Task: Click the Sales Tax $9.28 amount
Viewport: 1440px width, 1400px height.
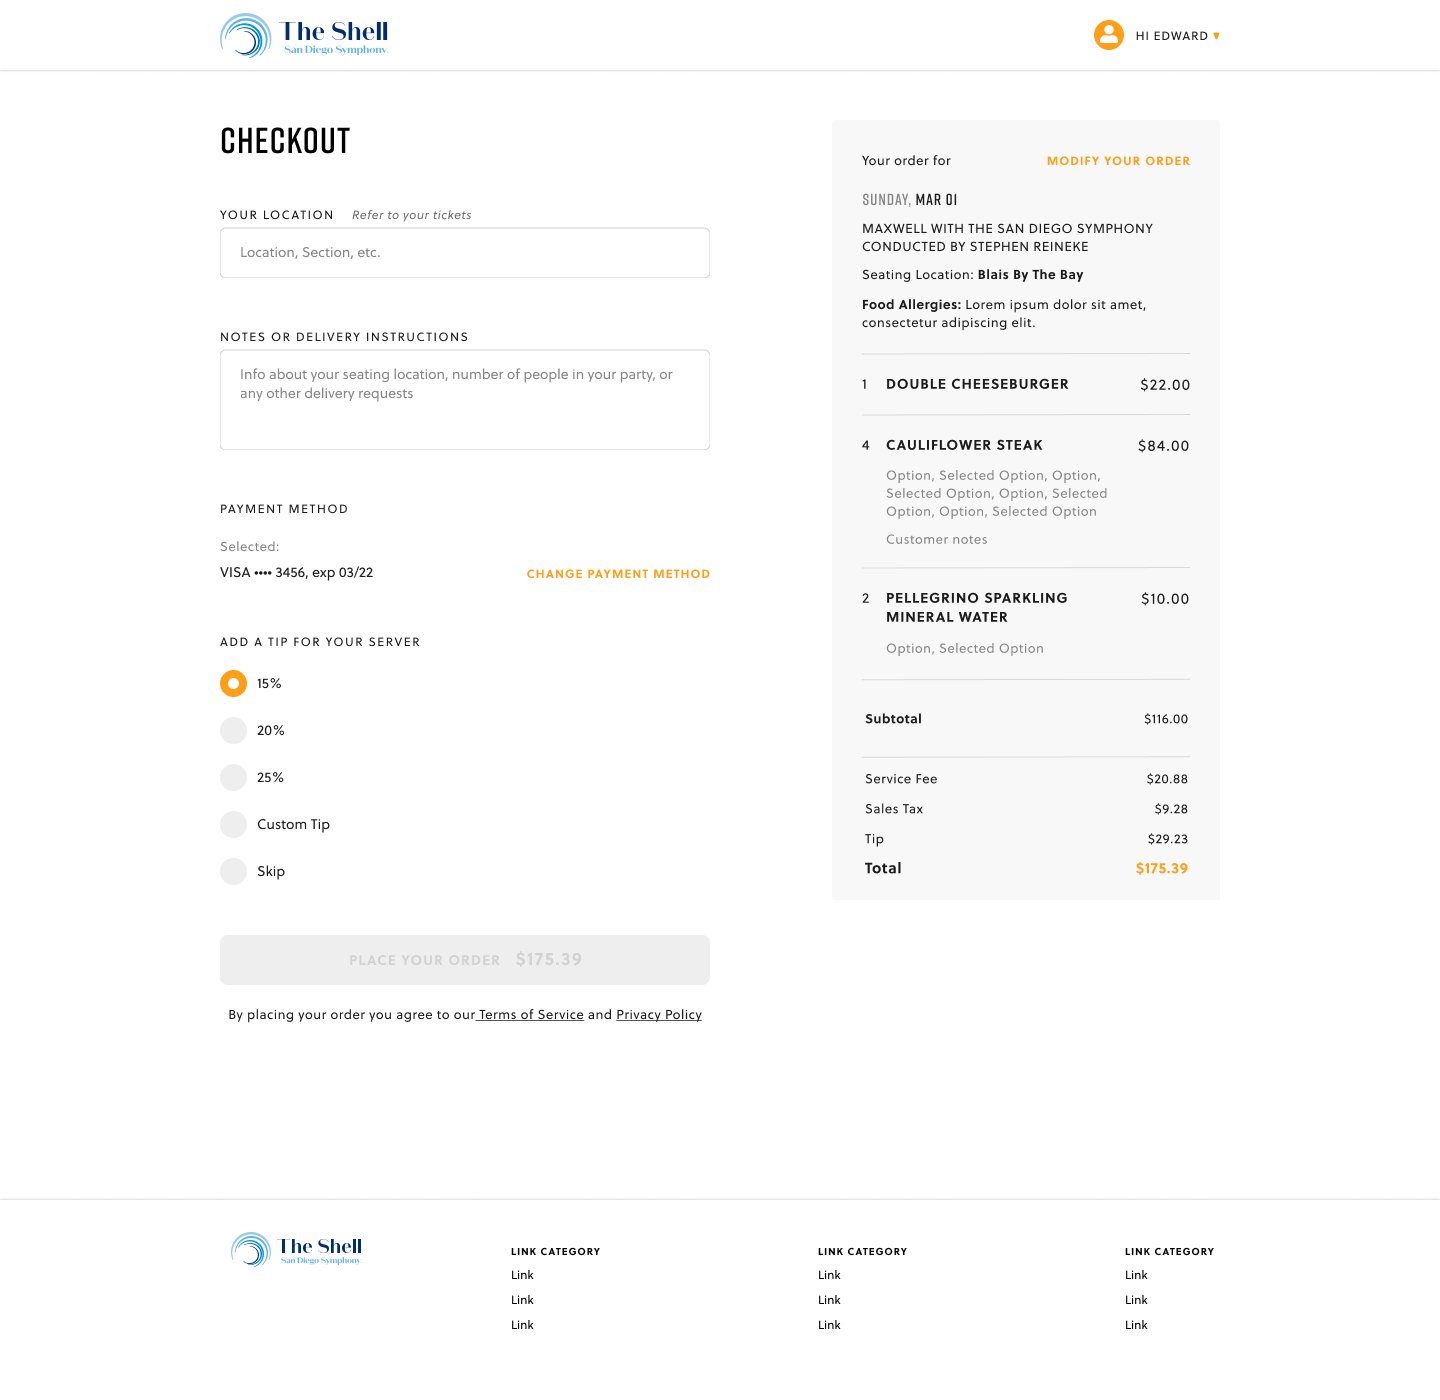Action: tap(1171, 809)
